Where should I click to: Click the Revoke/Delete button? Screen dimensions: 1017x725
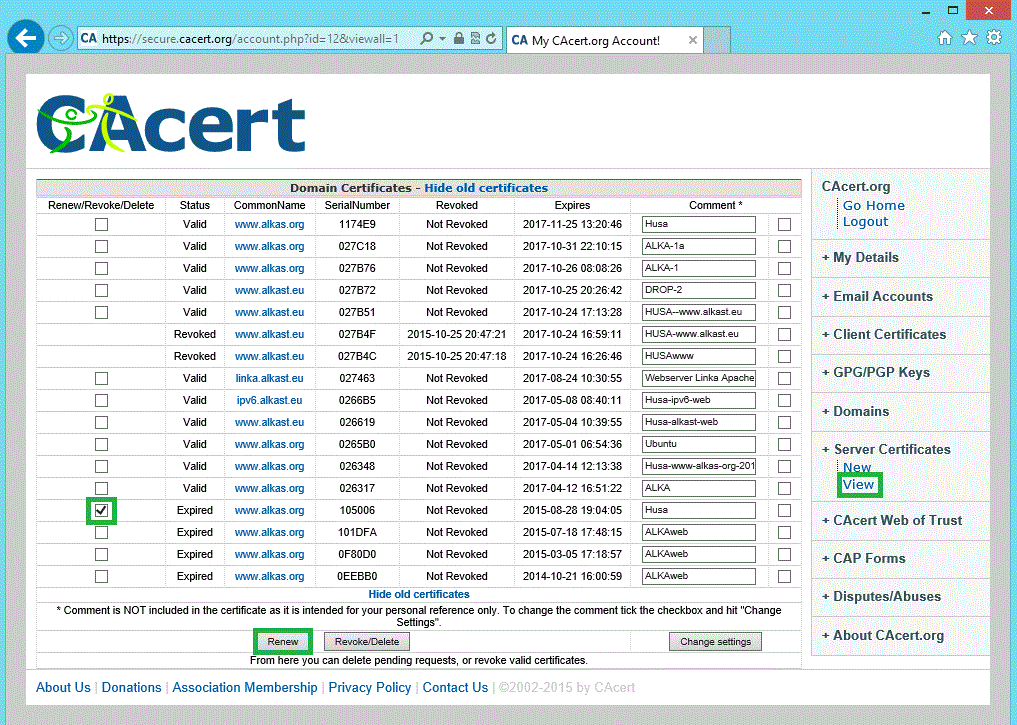coord(367,642)
